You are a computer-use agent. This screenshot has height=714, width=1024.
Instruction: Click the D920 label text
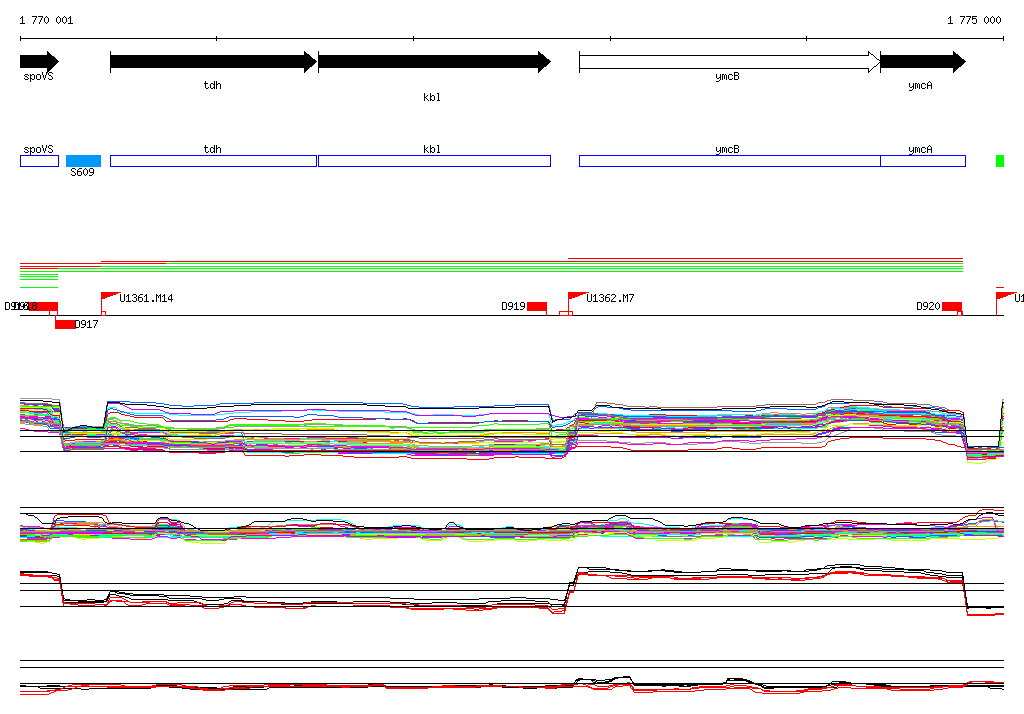click(x=928, y=306)
